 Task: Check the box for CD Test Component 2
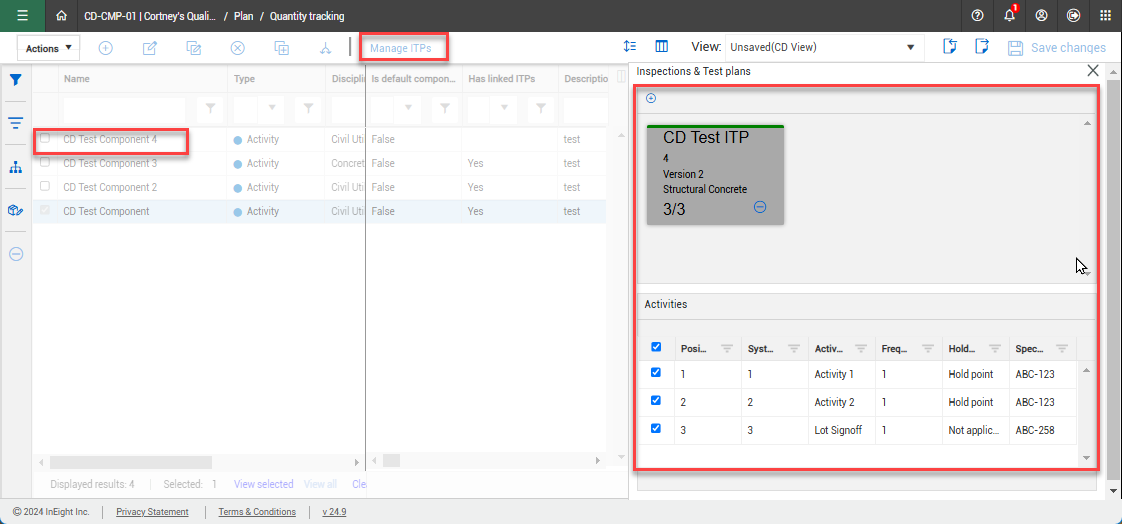45,186
